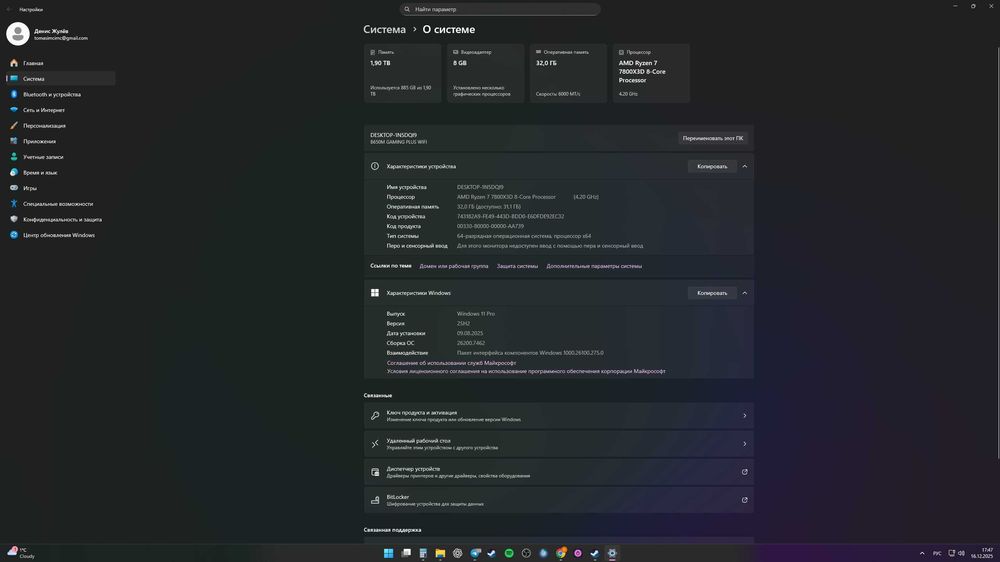Image resolution: width=1000 pixels, height=562 pixels.
Task: Open the Cloudy weather widget
Action: tap(21, 553)
